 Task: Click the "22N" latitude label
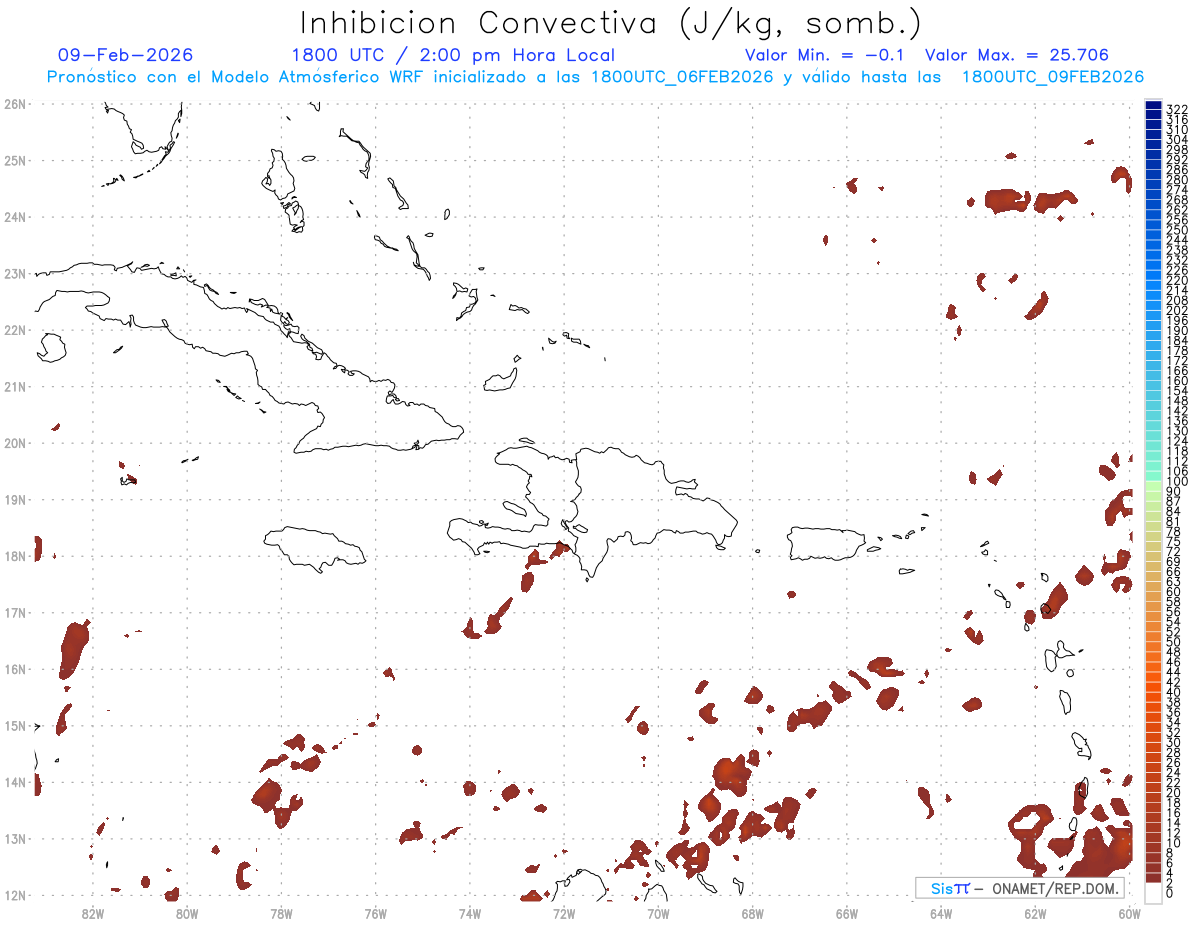tap(15, 330)
